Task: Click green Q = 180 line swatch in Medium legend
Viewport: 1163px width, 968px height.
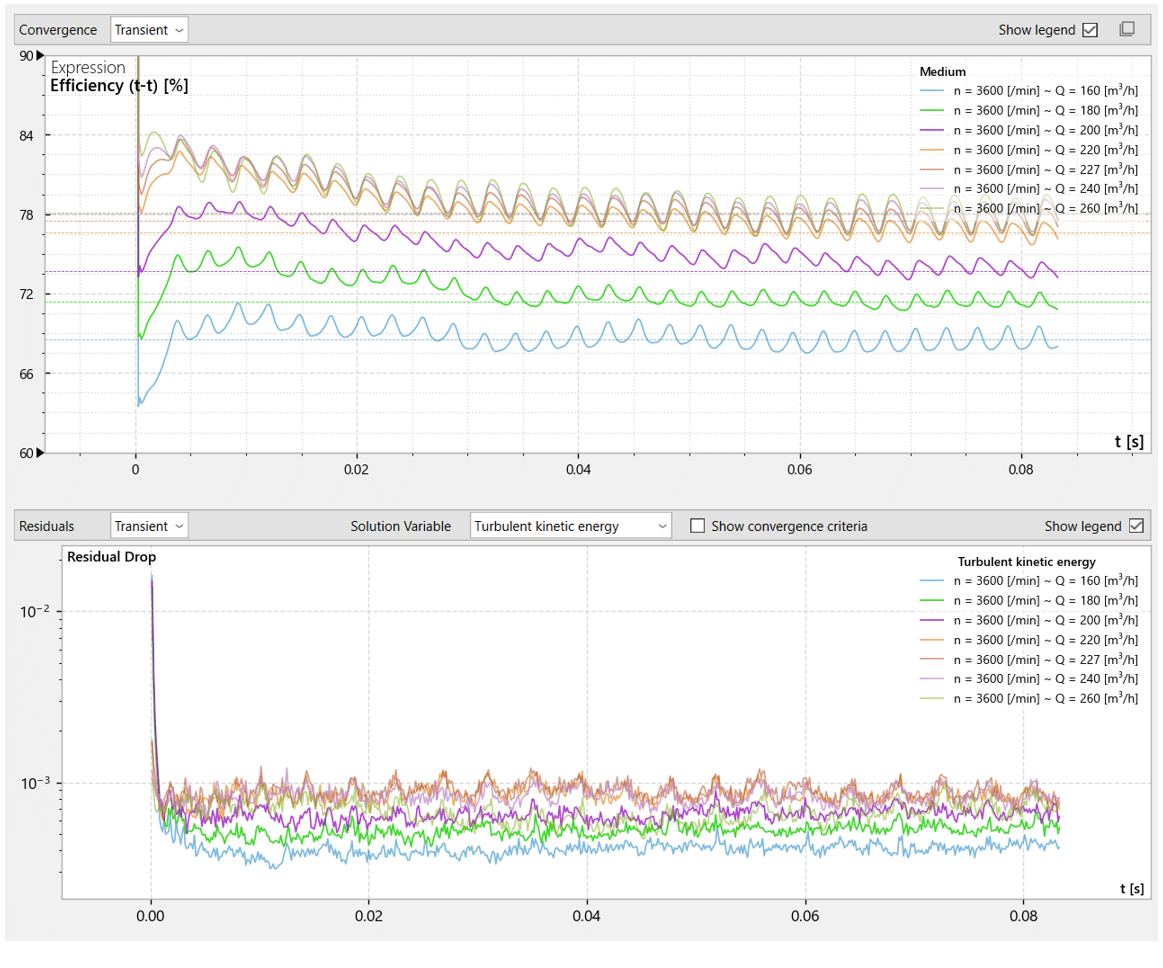Action: tap(932, 111)
